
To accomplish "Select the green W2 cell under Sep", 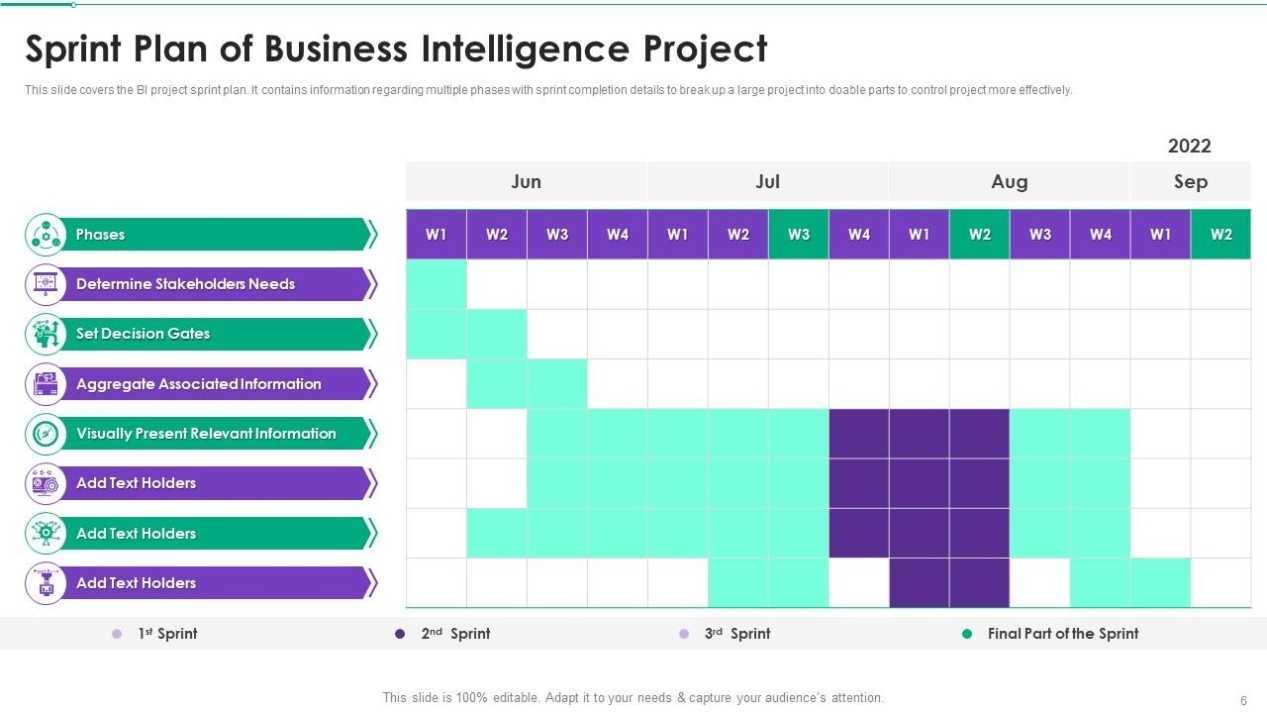I will click(1221, 234).
